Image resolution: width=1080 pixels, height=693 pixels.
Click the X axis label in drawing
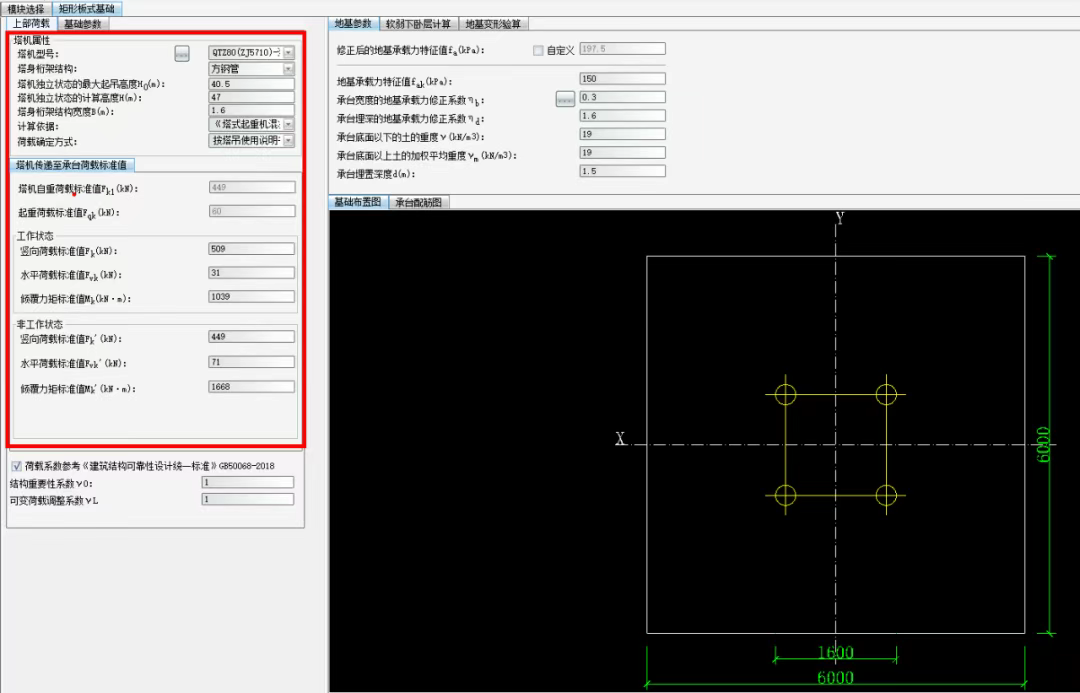coord(620,439)
